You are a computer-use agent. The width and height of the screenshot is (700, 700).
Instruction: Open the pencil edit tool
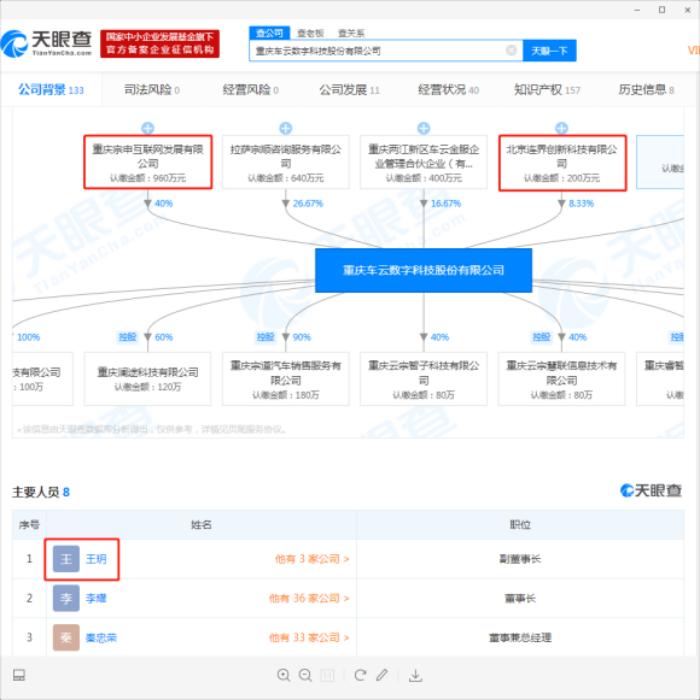pyautogui.click(x=382, y=675)
